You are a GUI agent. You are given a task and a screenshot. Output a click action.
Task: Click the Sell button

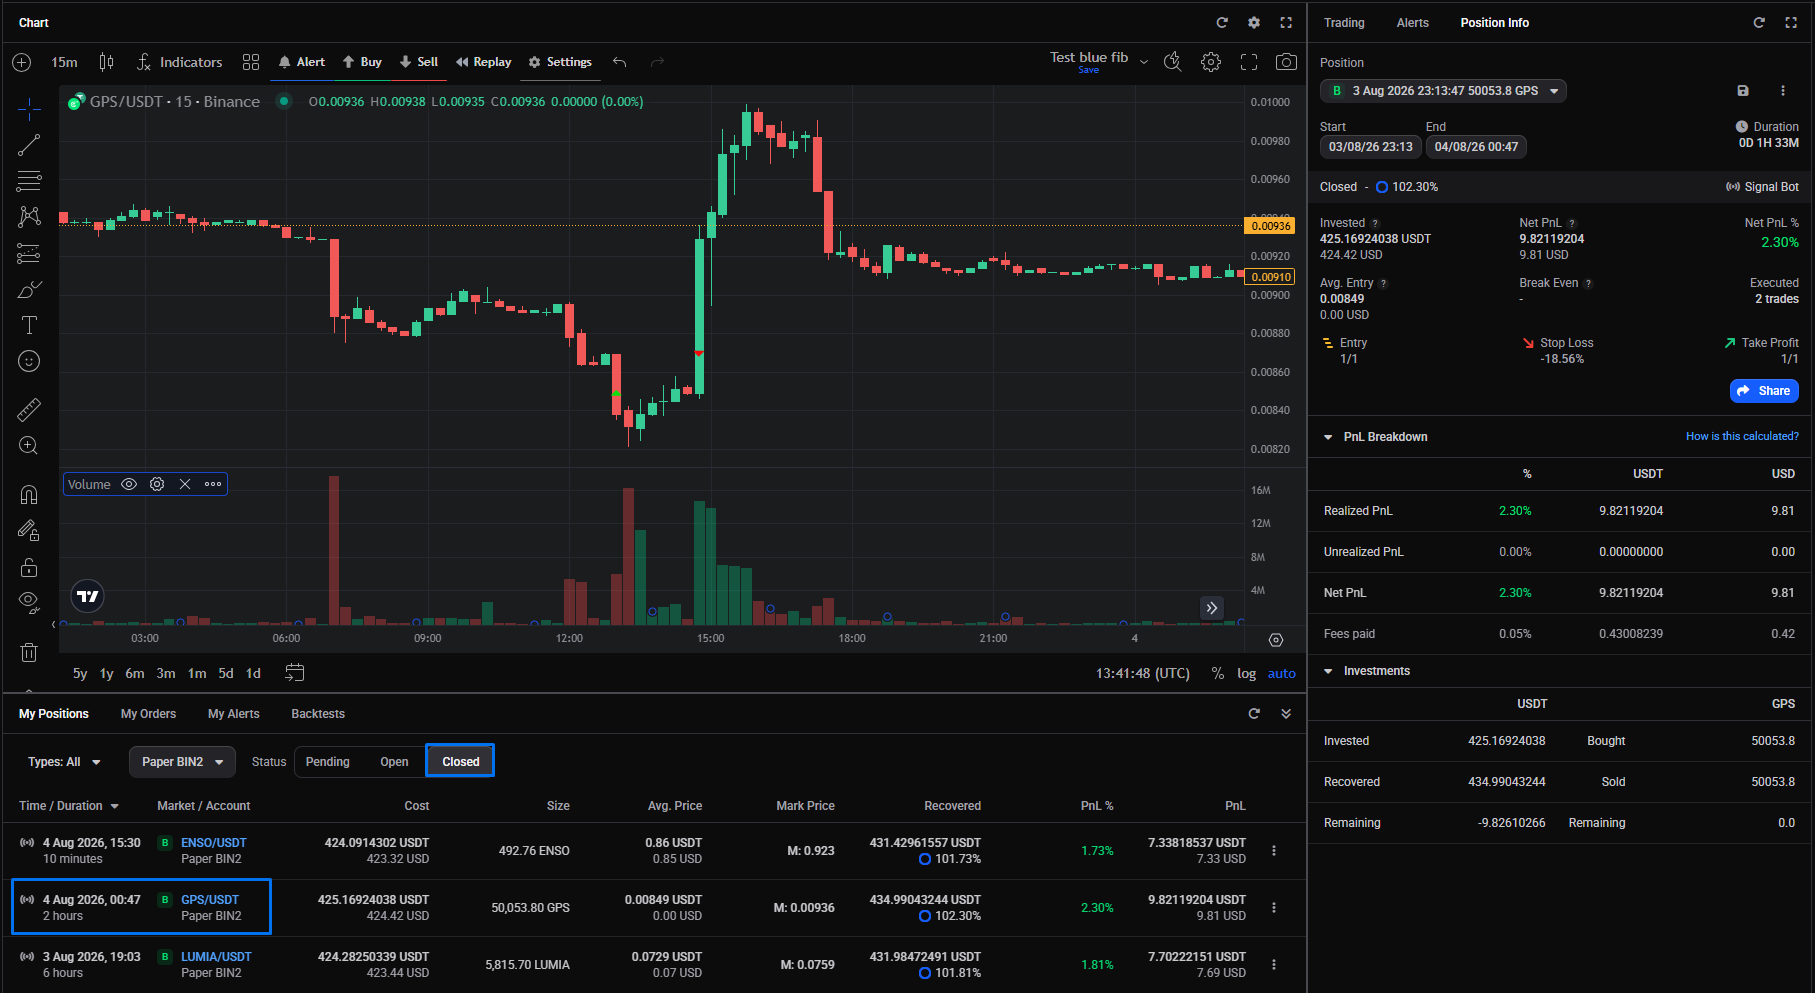[419, 62]
